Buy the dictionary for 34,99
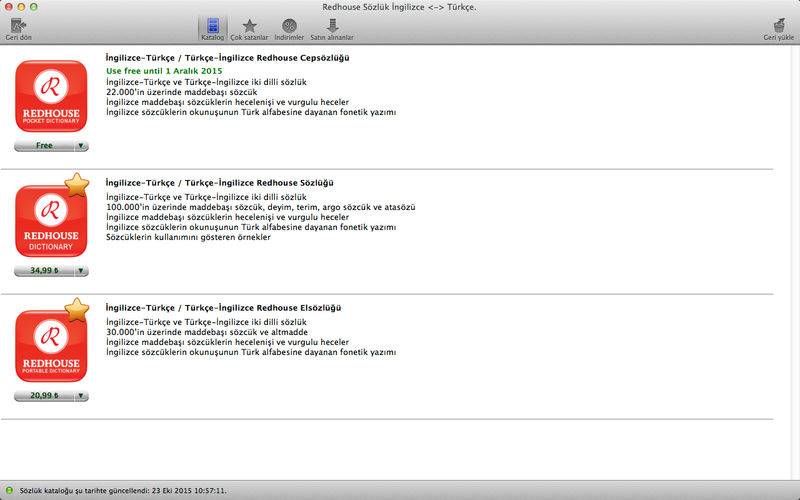Screen dimensions: 800x500 coord(44,270)
